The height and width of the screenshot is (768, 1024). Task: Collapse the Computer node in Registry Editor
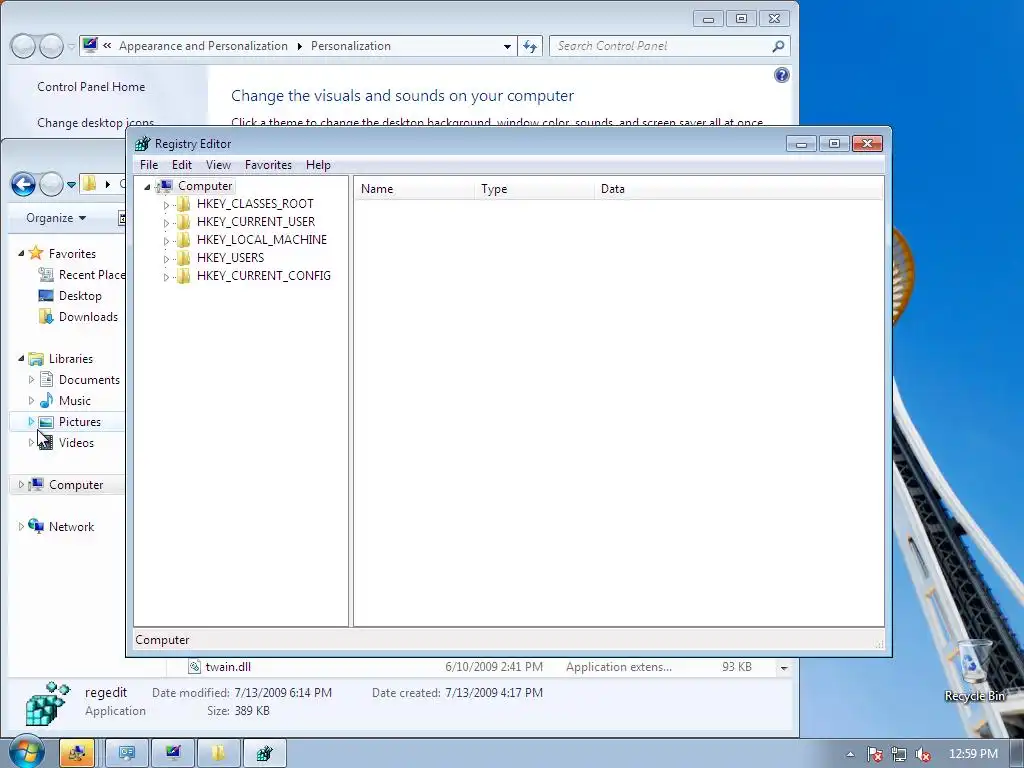coord(148,187)
